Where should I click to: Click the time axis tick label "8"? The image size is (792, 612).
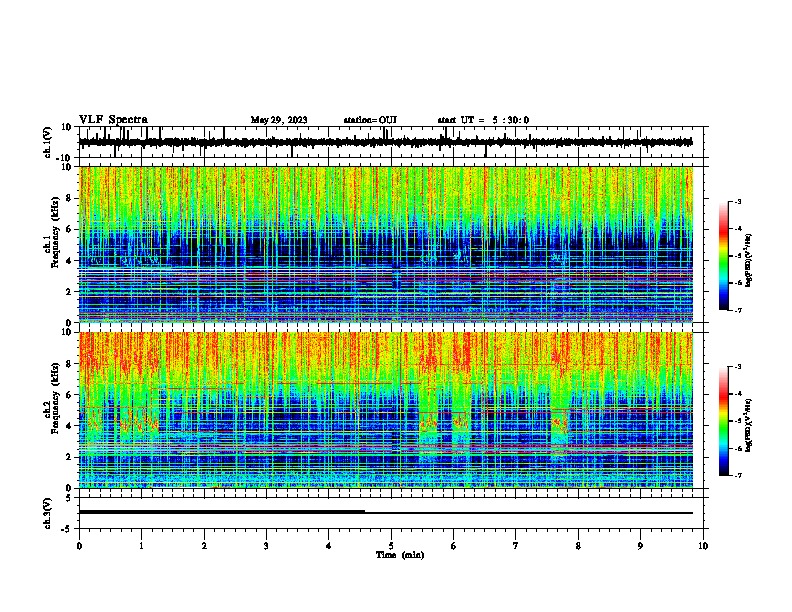click(x=578, y=546)
